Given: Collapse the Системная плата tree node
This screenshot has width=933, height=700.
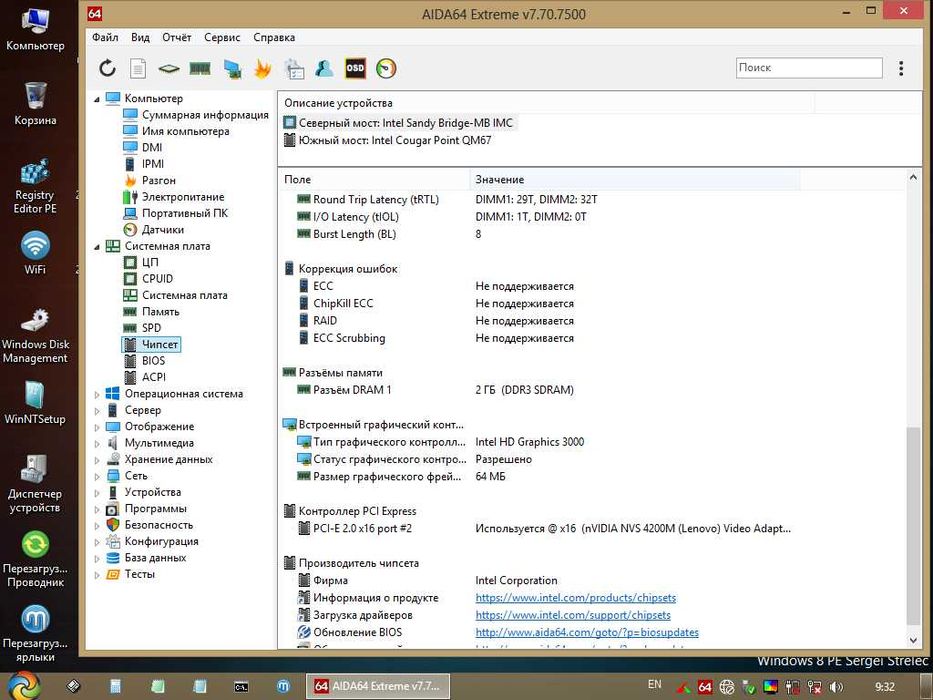Looking at the screenshot, I should 96,246.
